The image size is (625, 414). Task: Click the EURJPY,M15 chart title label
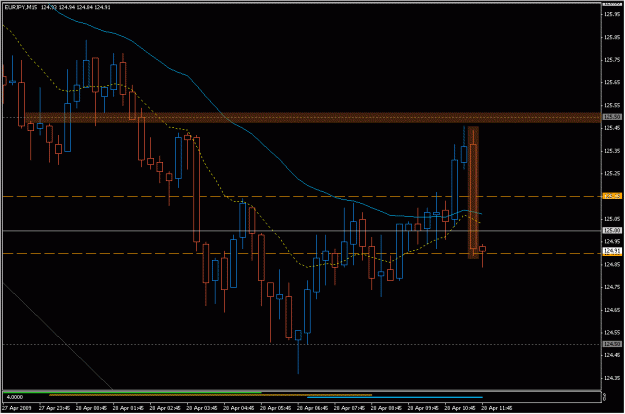21,7
